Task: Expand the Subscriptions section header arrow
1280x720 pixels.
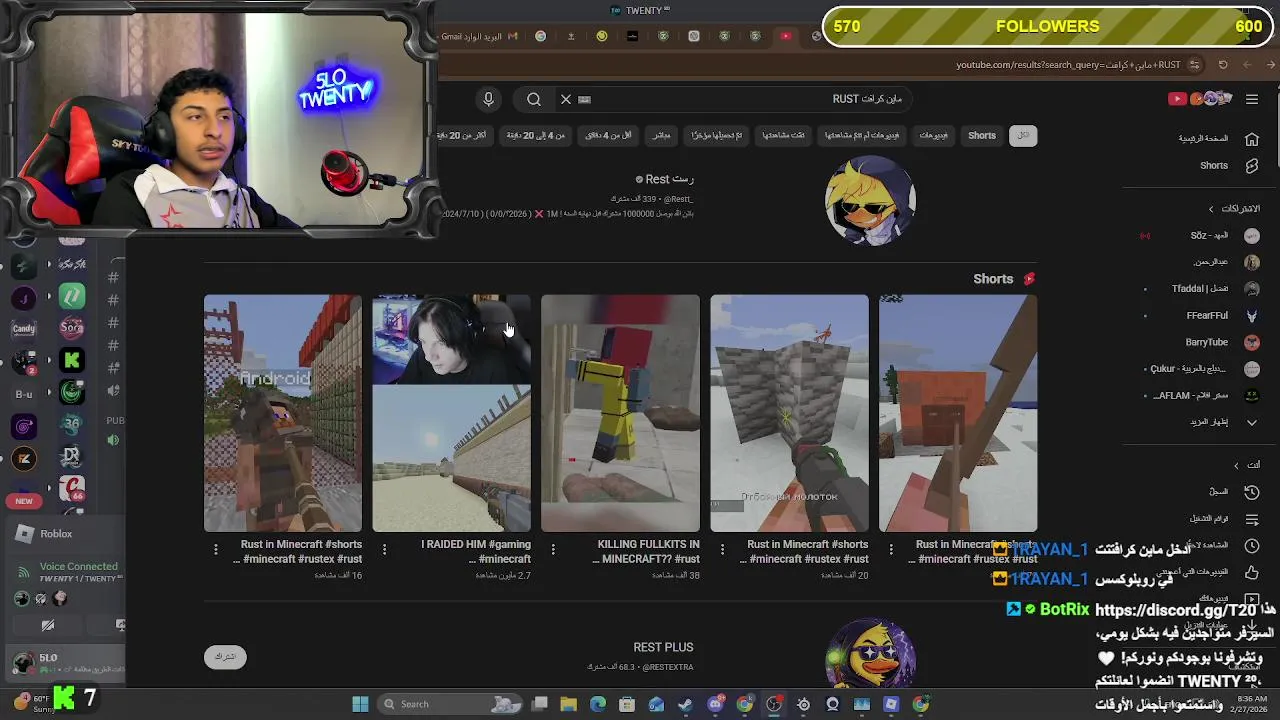Action: click(1211, 209)
